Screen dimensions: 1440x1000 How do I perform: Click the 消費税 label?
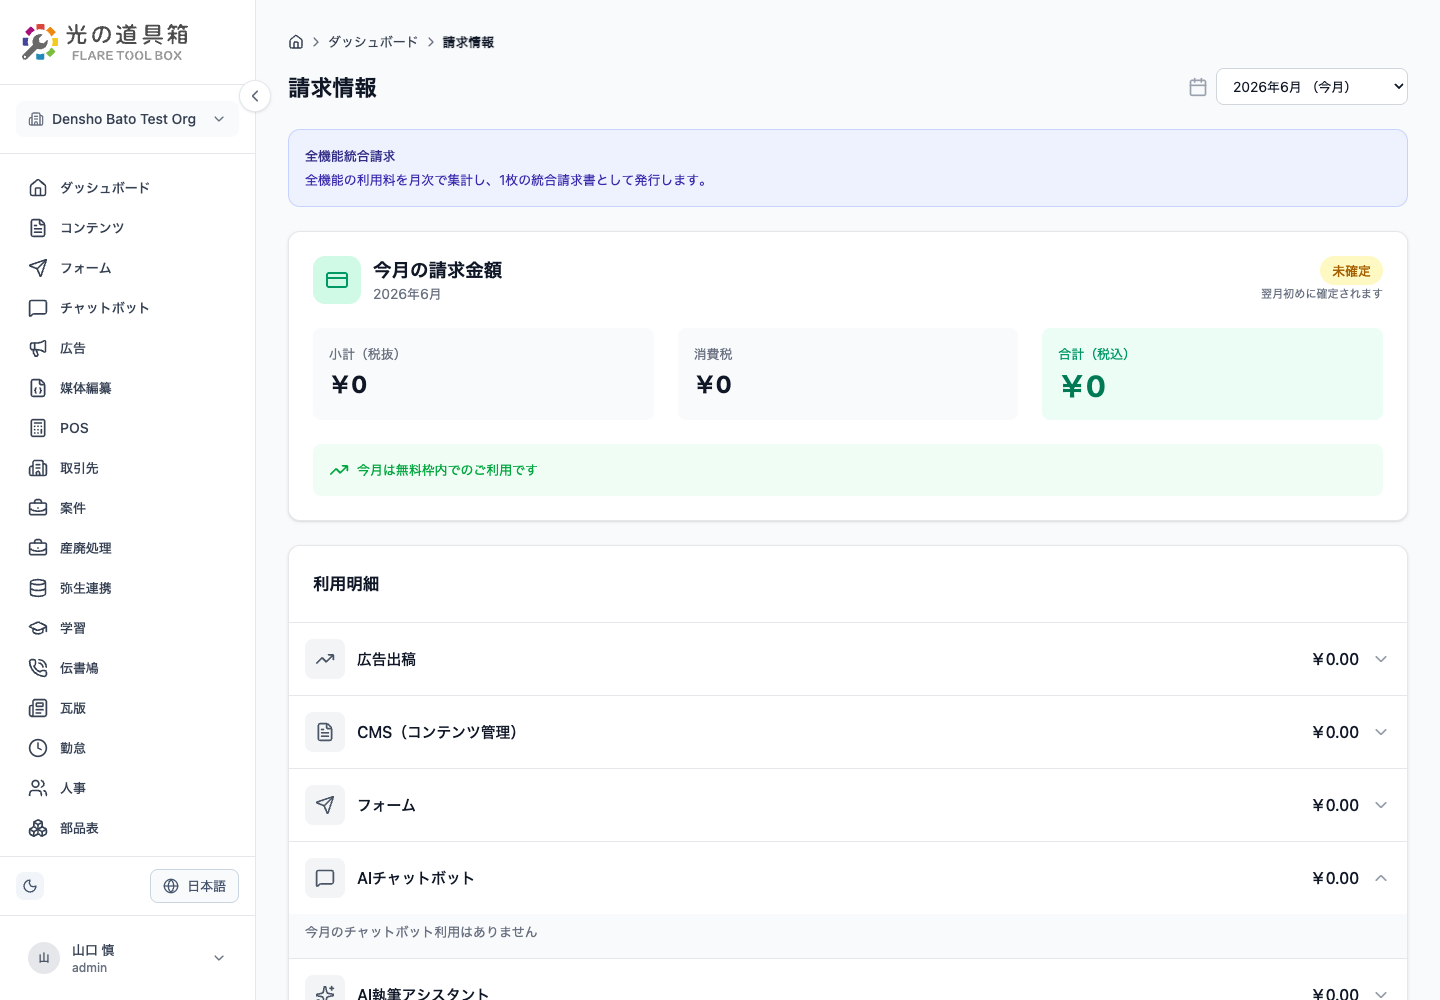pyautogui.click(x=713, y=354)
